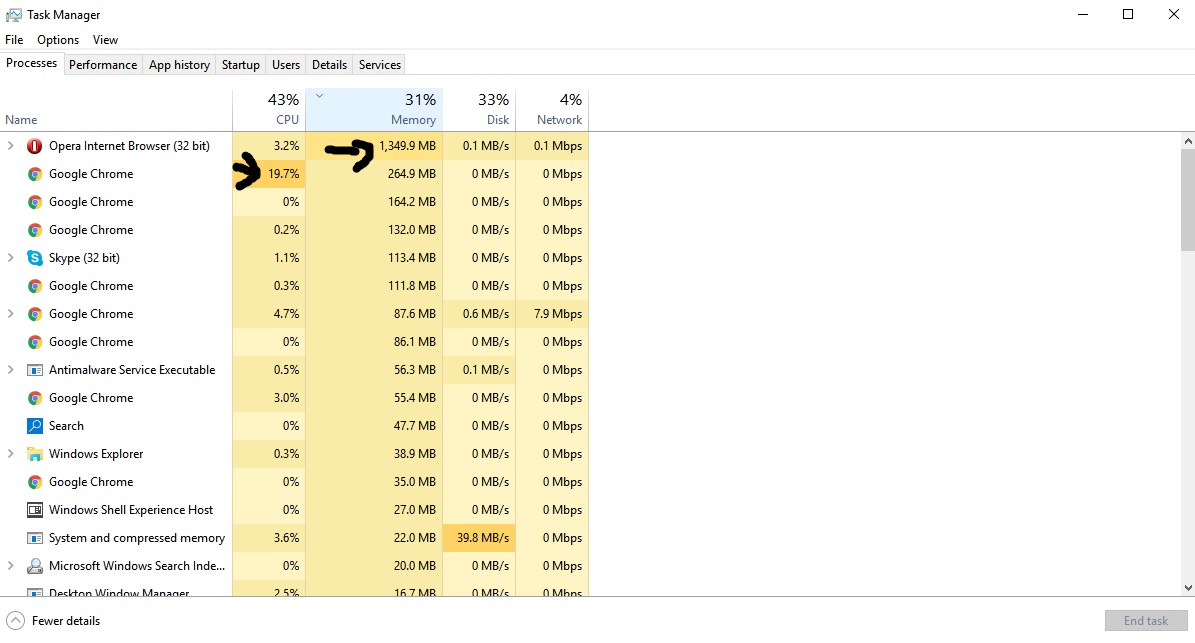Select the 19.7% CPU cell

[269, 174]
